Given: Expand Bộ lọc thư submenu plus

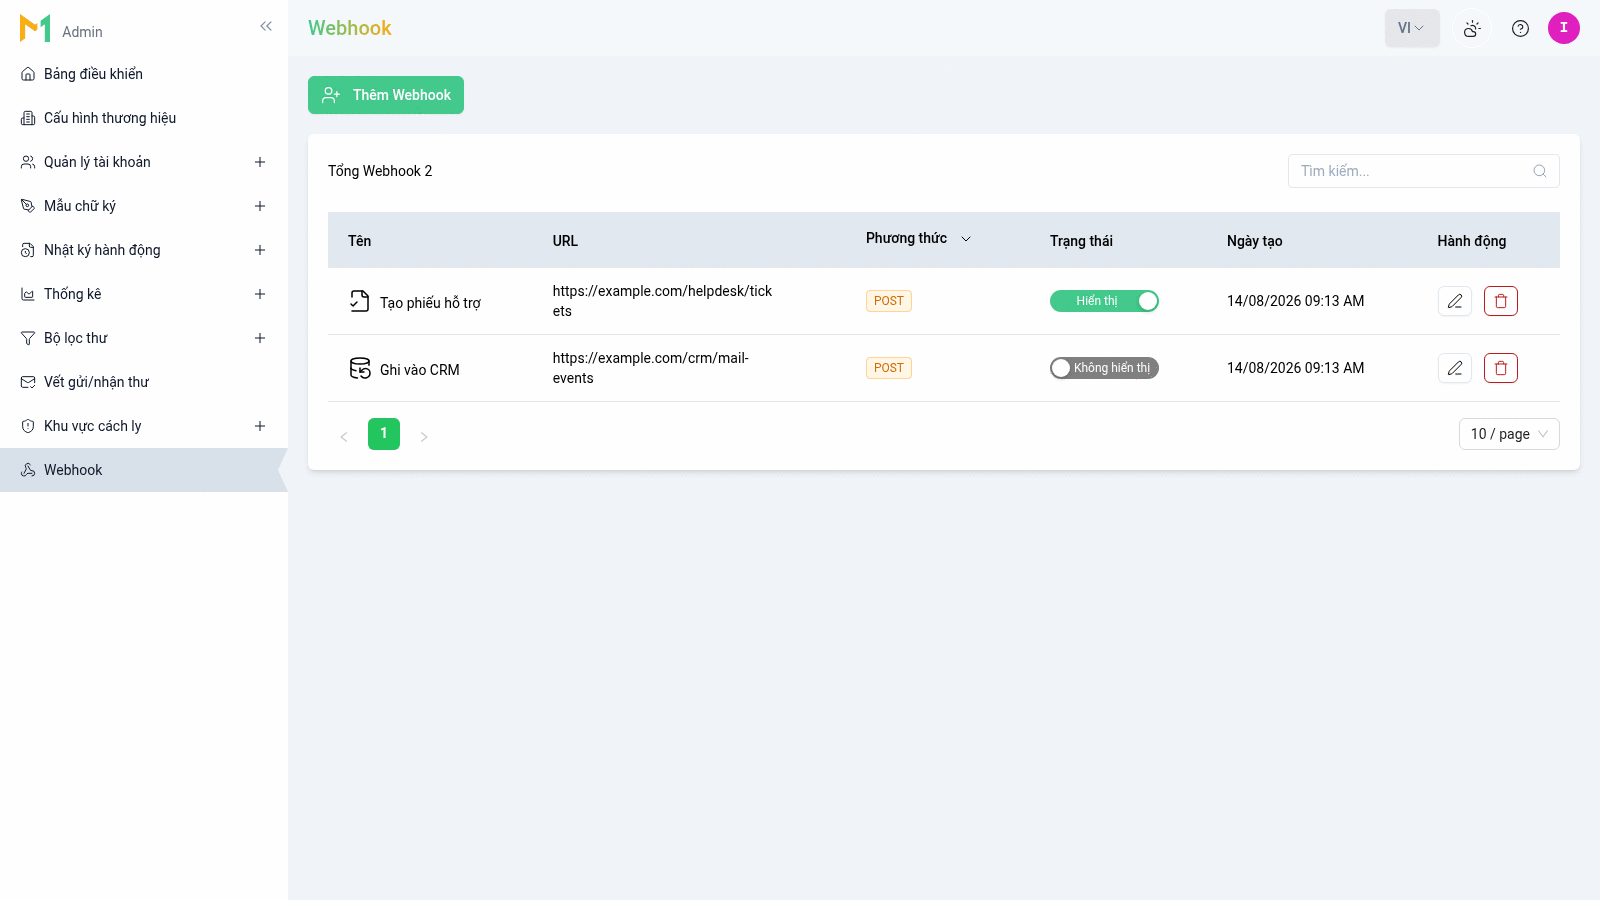Looking at the screenshot, I should pos(260,338).
